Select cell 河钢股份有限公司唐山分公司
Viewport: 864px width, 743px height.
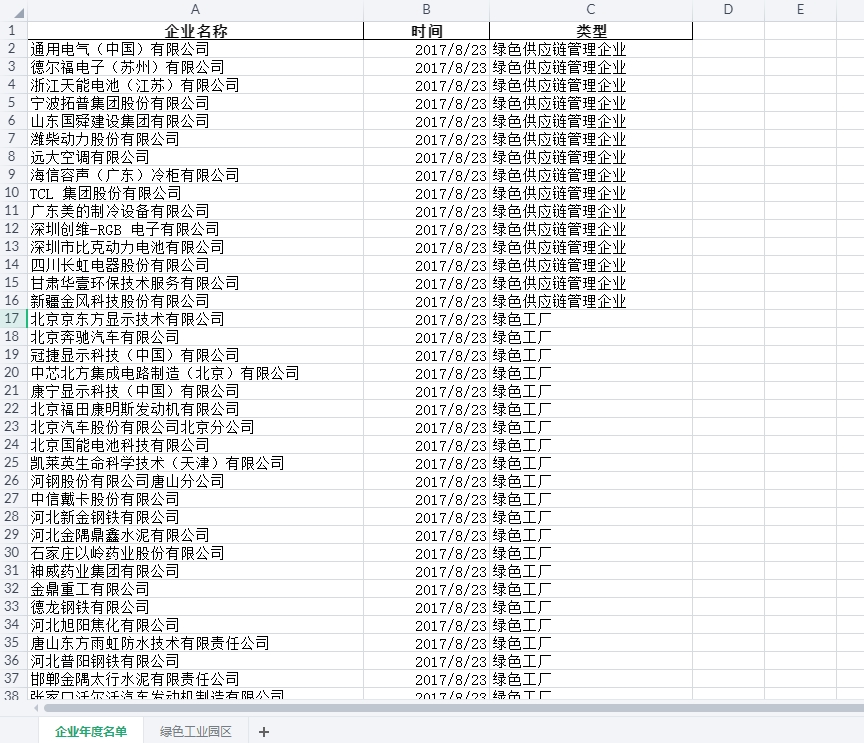[x=196, y=481]
